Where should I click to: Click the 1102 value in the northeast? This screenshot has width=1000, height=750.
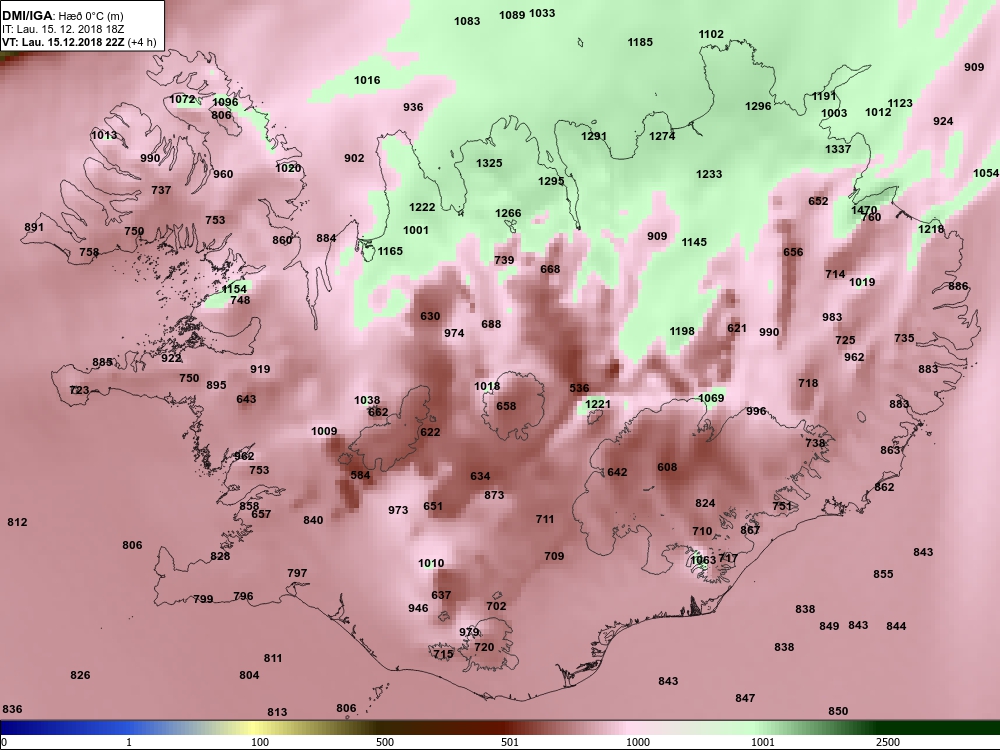711,34
